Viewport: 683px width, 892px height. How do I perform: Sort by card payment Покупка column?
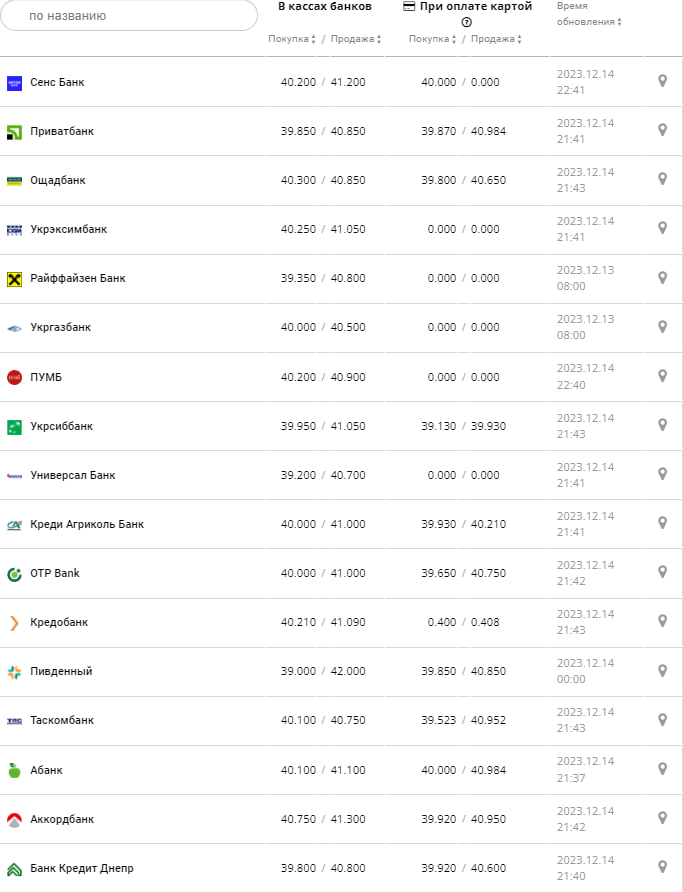tap(432, 39)
